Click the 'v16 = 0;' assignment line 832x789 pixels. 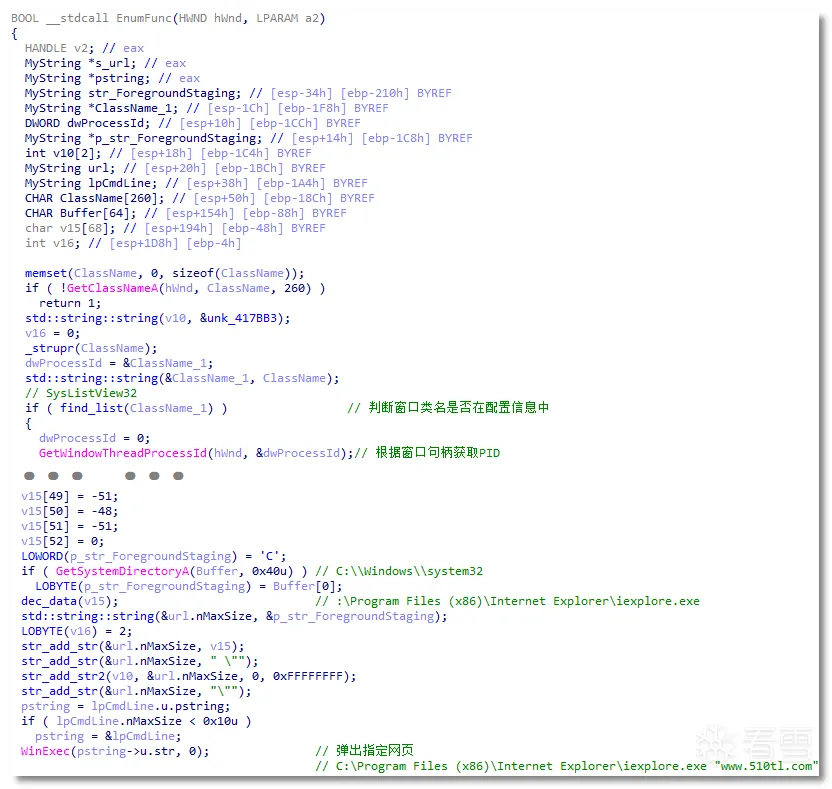pos(53,333)
